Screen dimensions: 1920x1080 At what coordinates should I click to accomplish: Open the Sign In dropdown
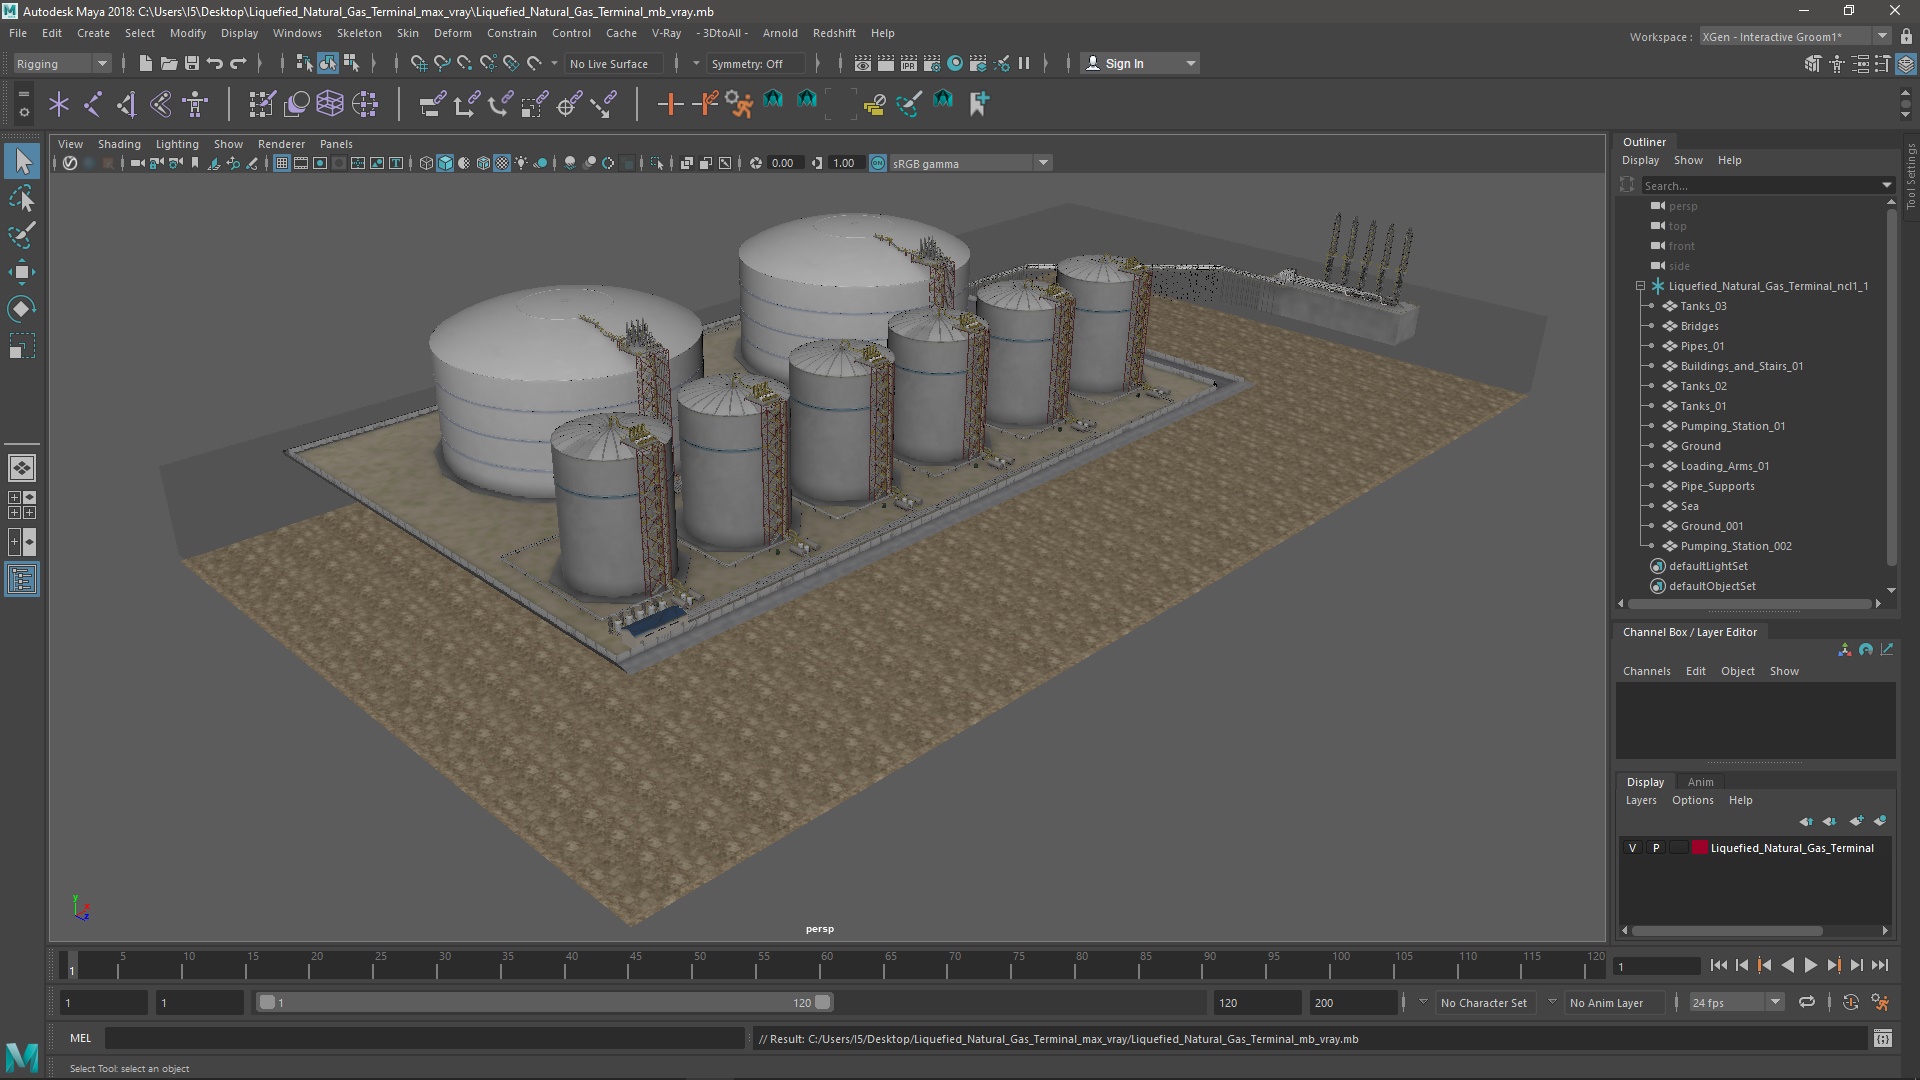coord(1140,63)
